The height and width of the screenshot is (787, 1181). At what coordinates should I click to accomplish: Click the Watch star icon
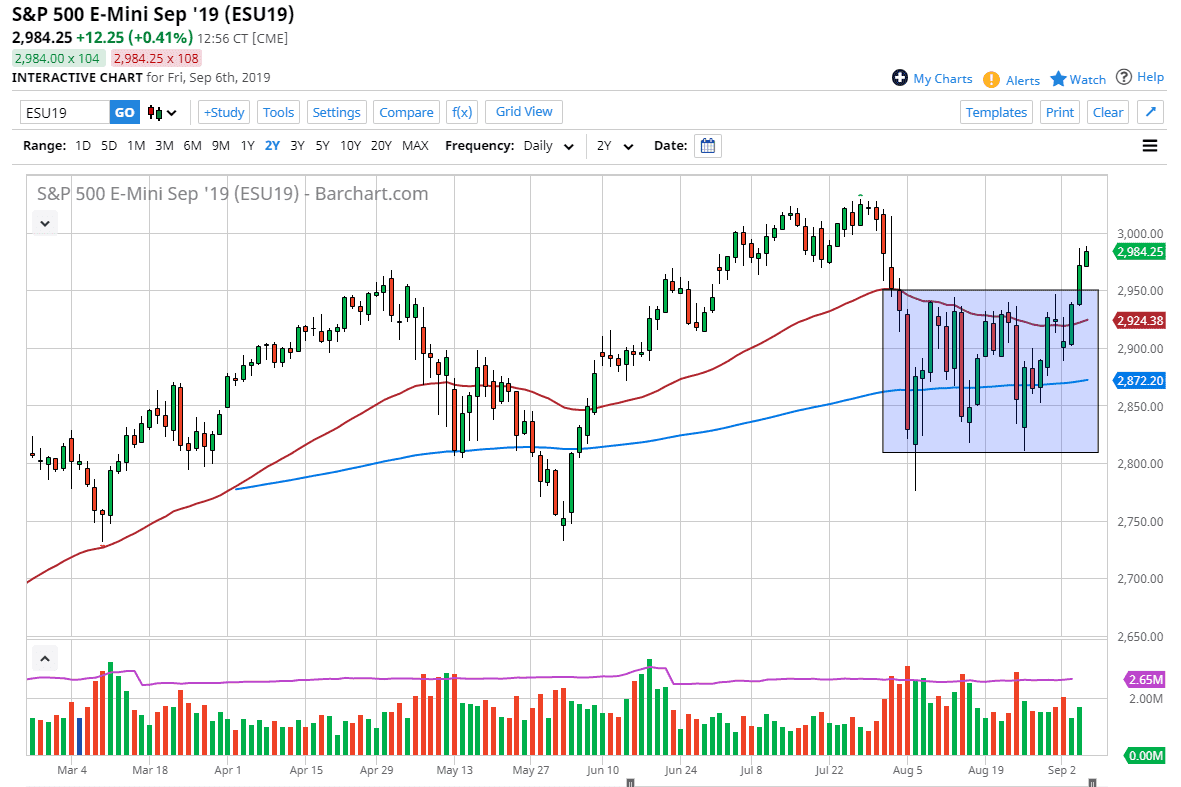click(1058, 79)
